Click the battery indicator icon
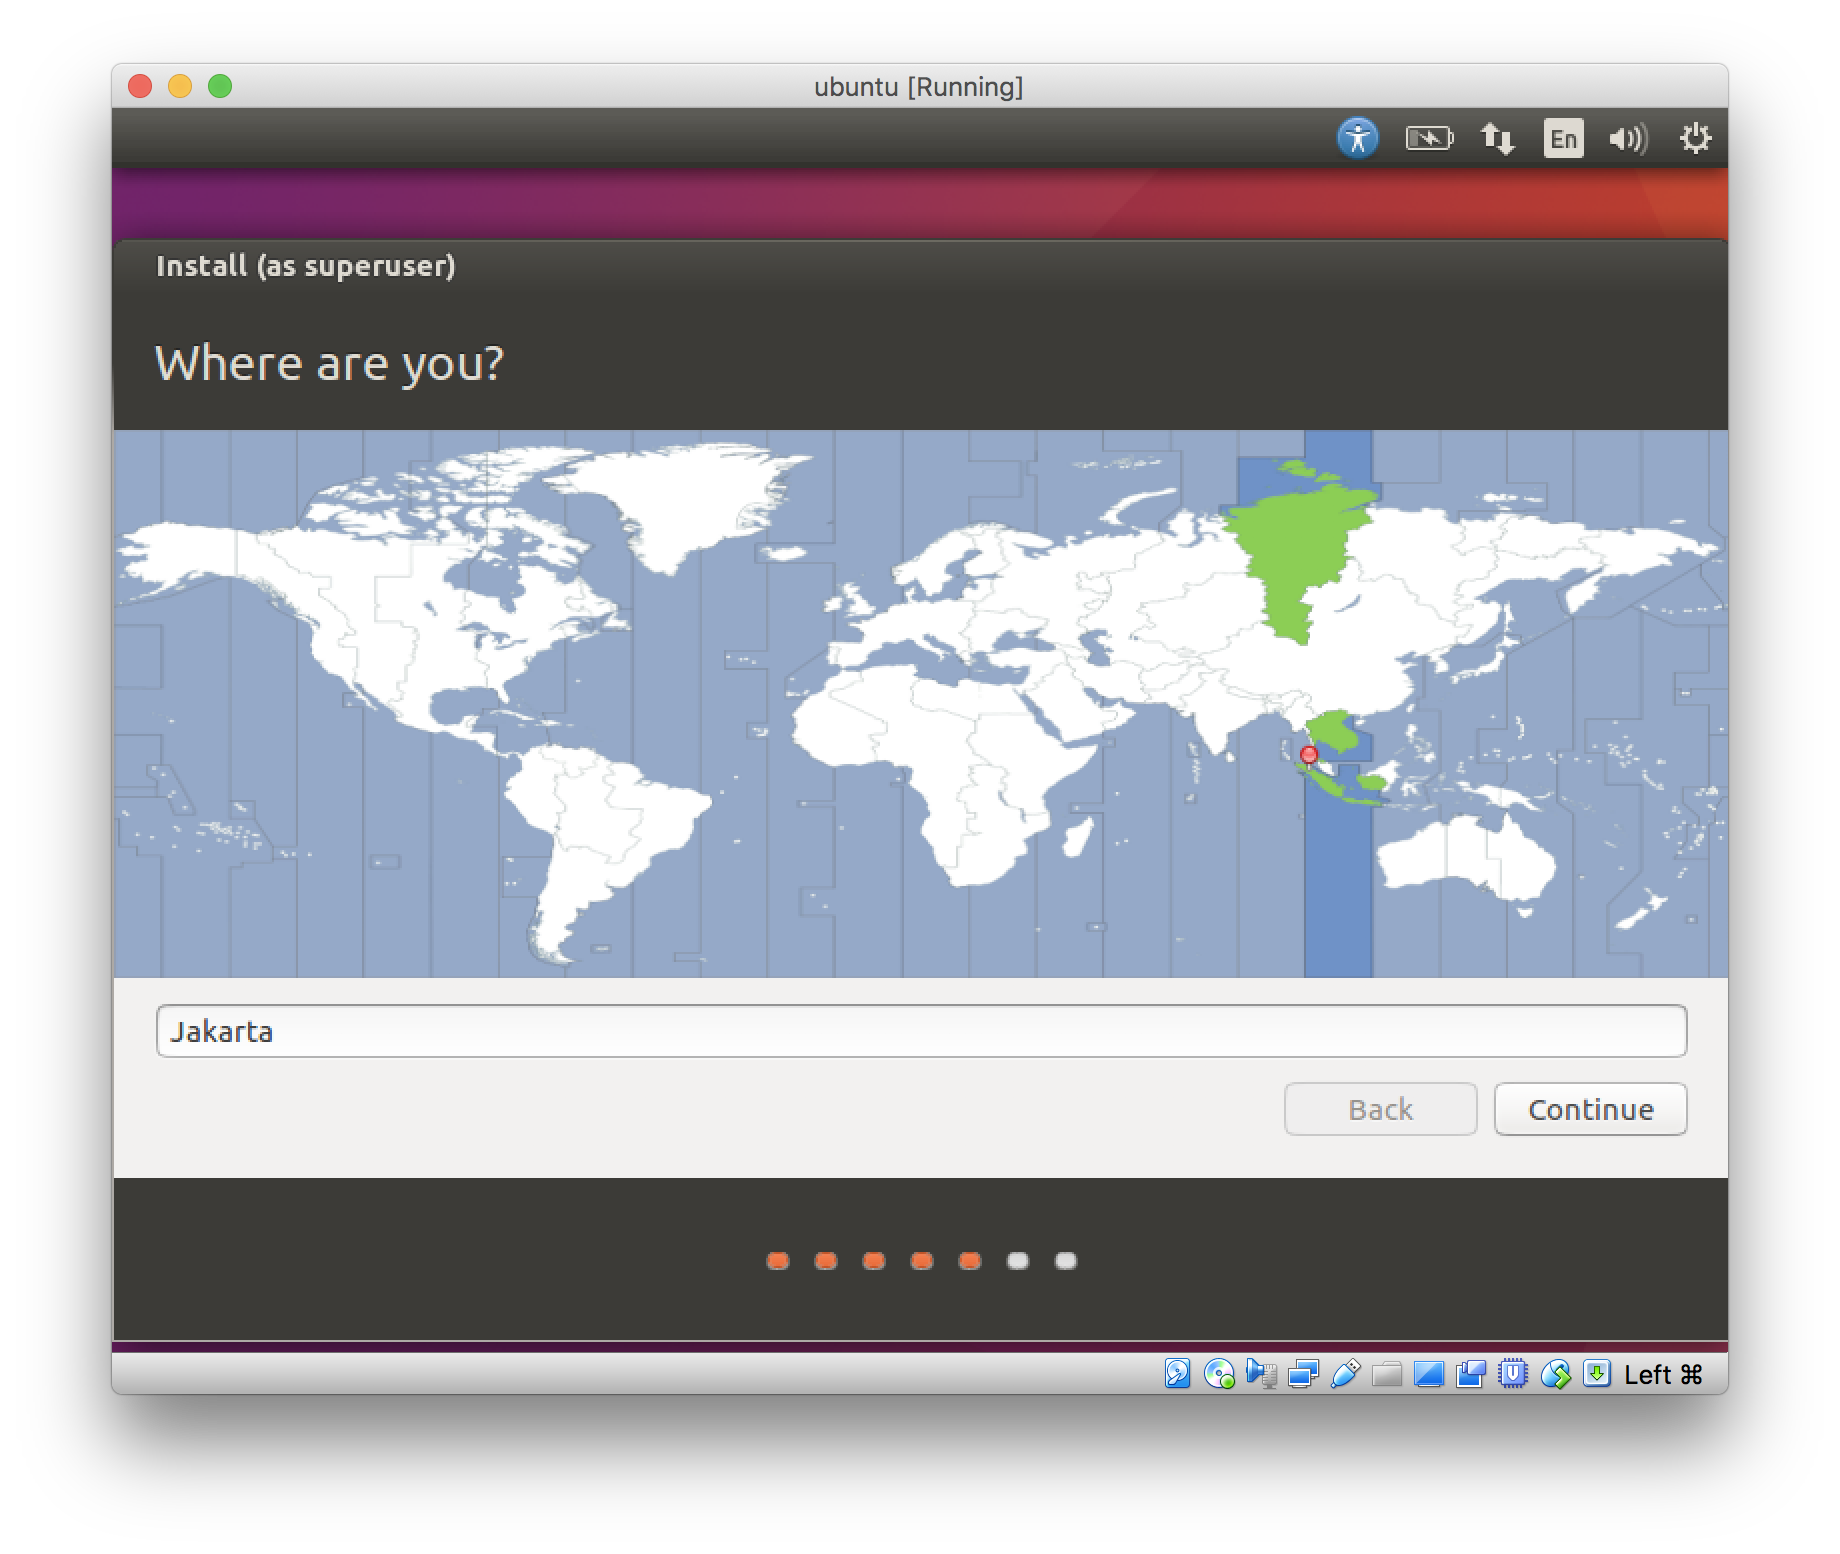1840x1554 pixels. click(1429, 138)
